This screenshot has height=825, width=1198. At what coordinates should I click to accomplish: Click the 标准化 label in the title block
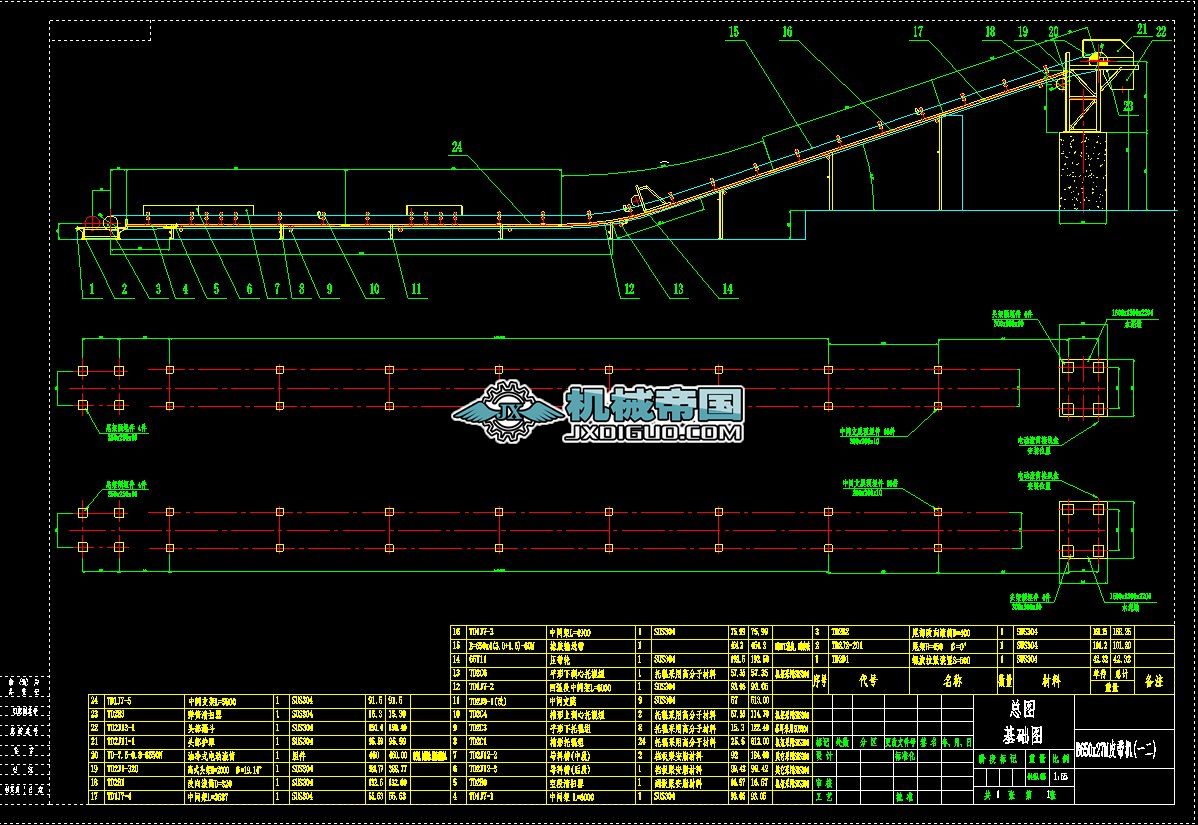905,755
